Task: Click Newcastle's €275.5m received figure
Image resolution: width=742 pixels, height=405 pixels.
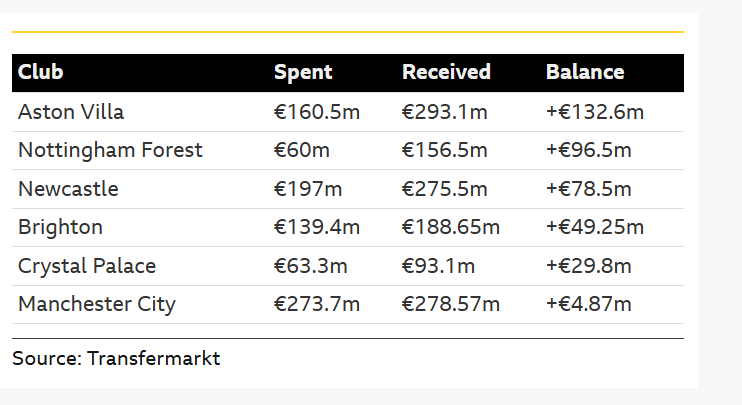Action: click(444, 189)
